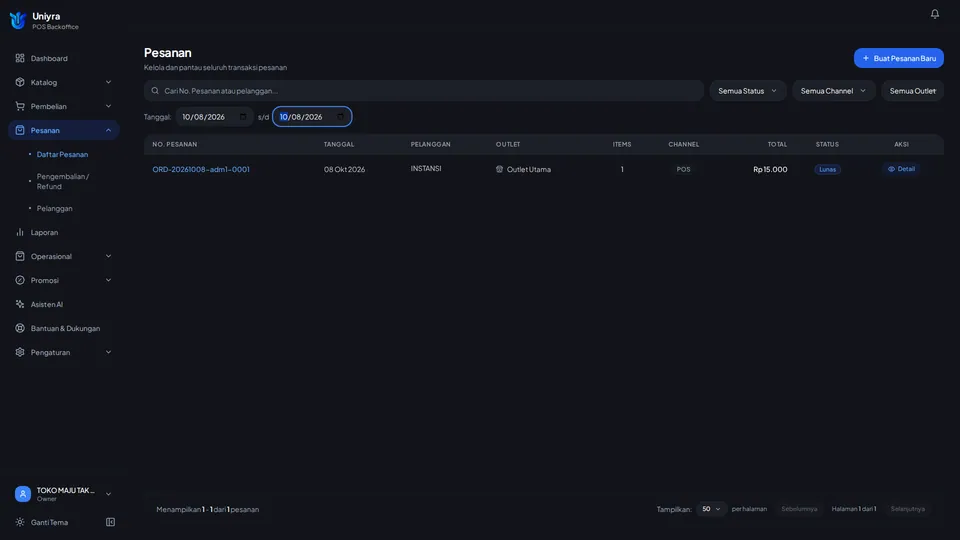Click the Bantuan & Dukungan lifebuoy icon
960x540 pixels.
pos(20,328)
